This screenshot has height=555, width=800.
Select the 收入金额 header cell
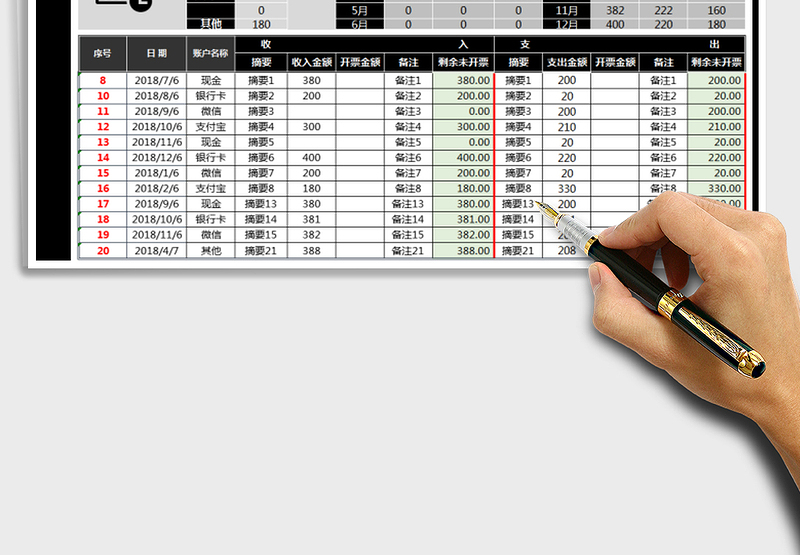[x=311, y=62]
